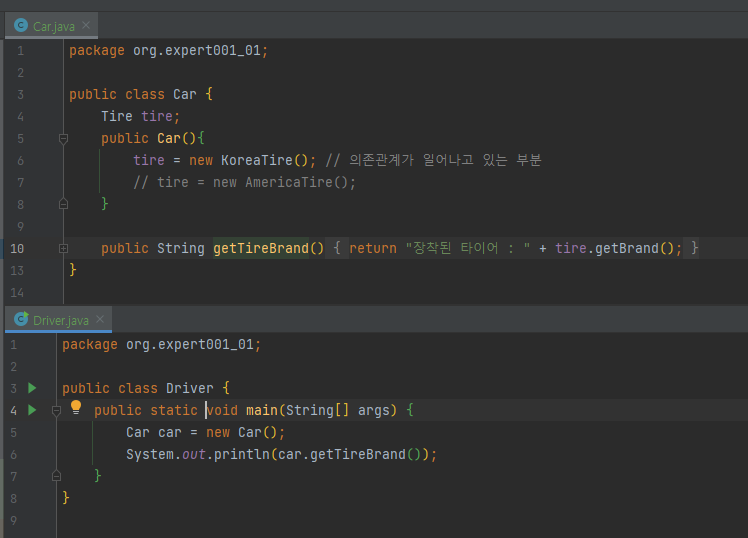Click the Driver.java runnable class icon
The height and width of the screenshot is (538, 748).
click(x=21, y=319)
